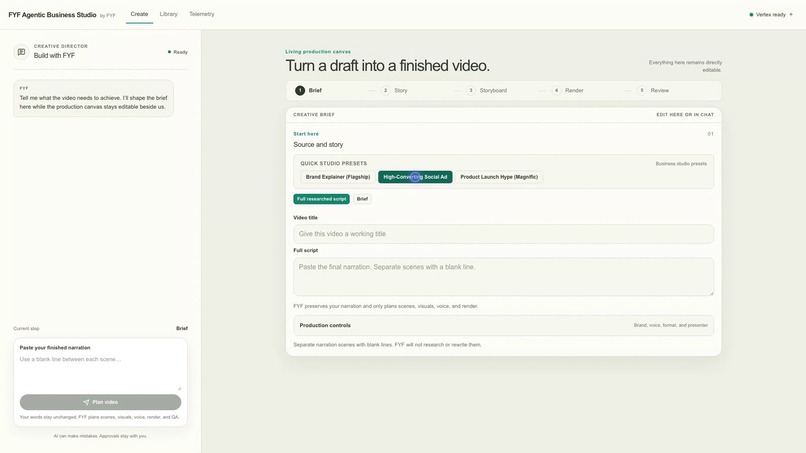The width and height of the screenshot is (806, 453).
Task: Jump to step 4 Render
Action: point(568,90)
